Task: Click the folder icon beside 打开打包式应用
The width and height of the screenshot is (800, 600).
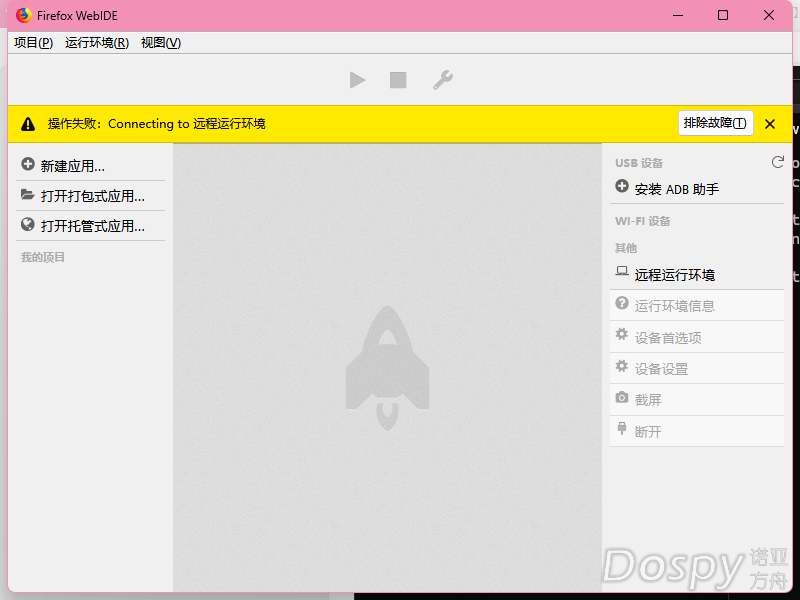Action: [x=28, y=194]
